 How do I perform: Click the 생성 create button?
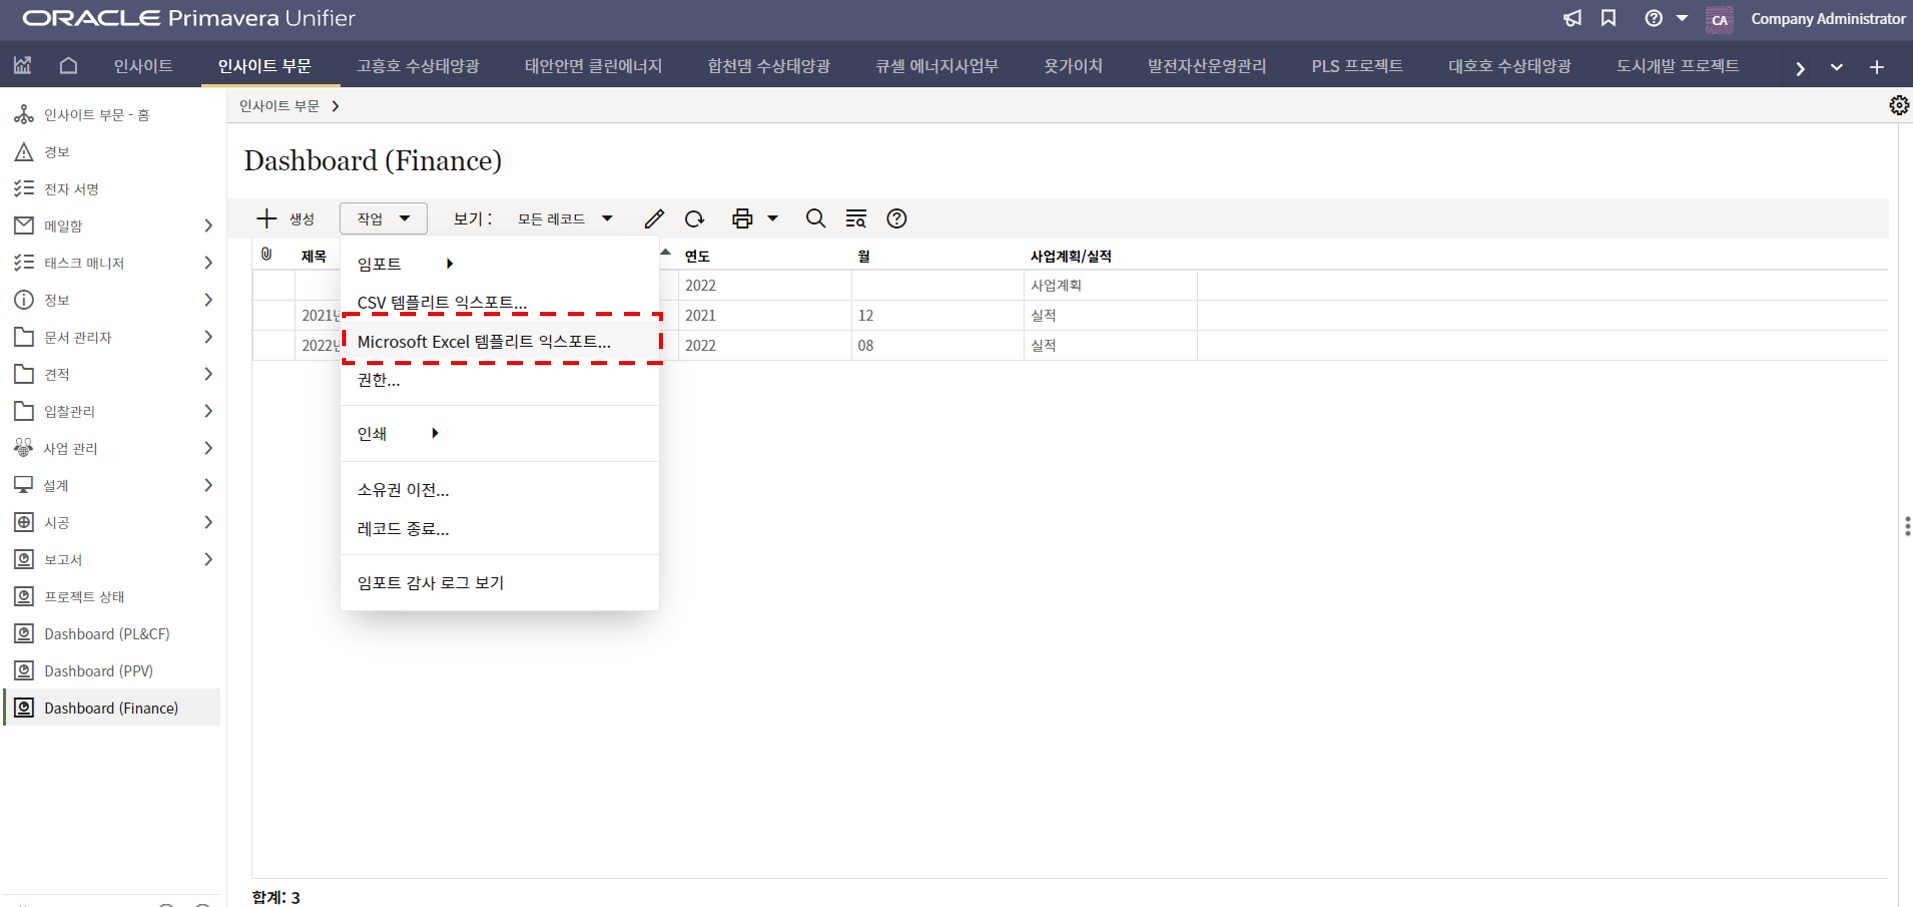286,219
